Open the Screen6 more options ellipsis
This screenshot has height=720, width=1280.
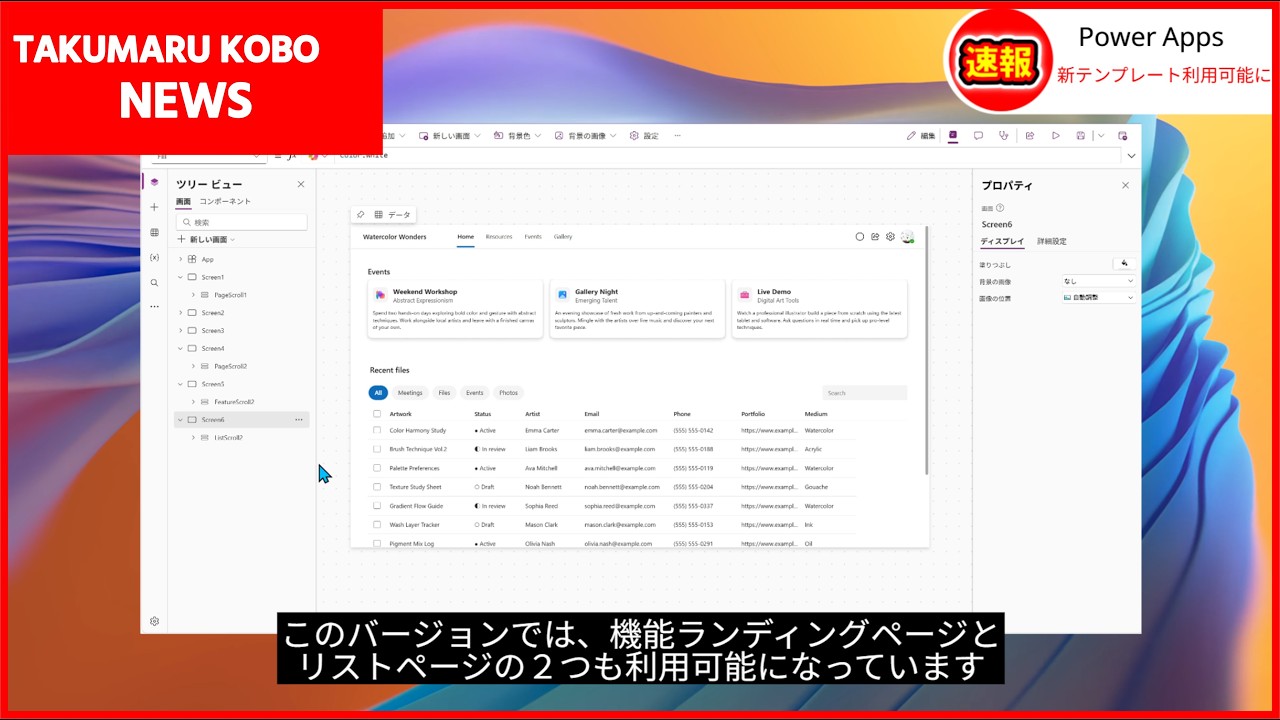pyautogui.click(x=299, y=420)
